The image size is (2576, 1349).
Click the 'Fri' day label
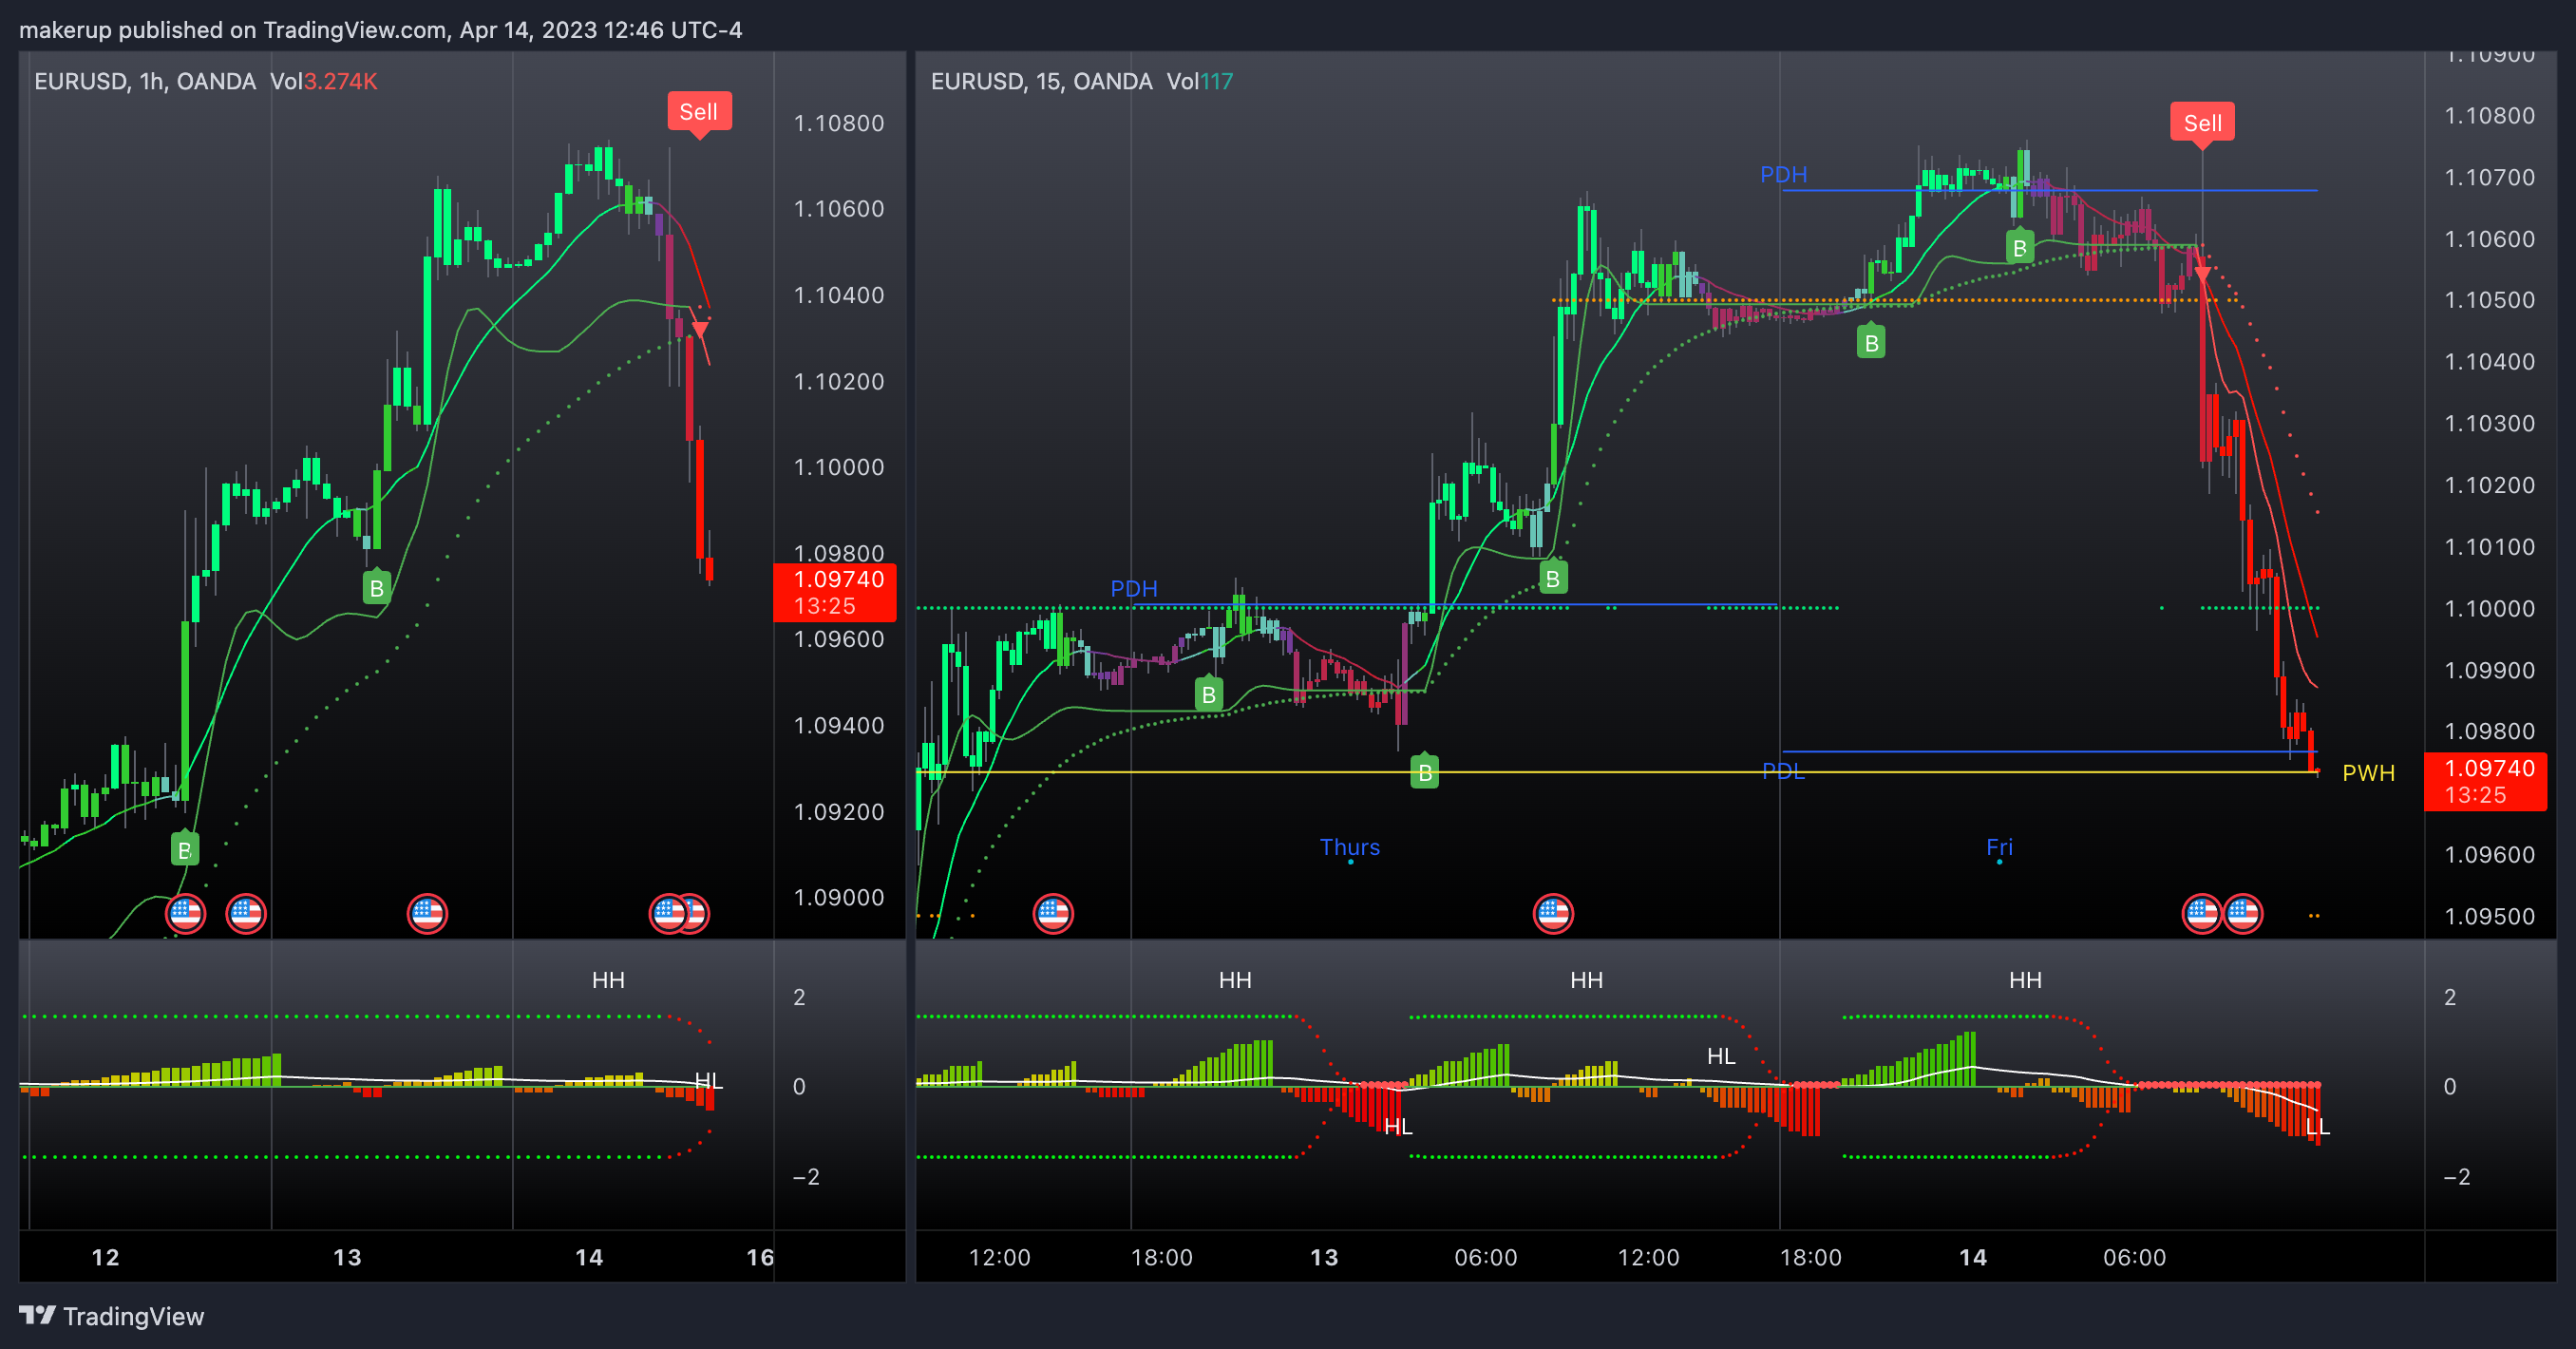point(1999,847)
